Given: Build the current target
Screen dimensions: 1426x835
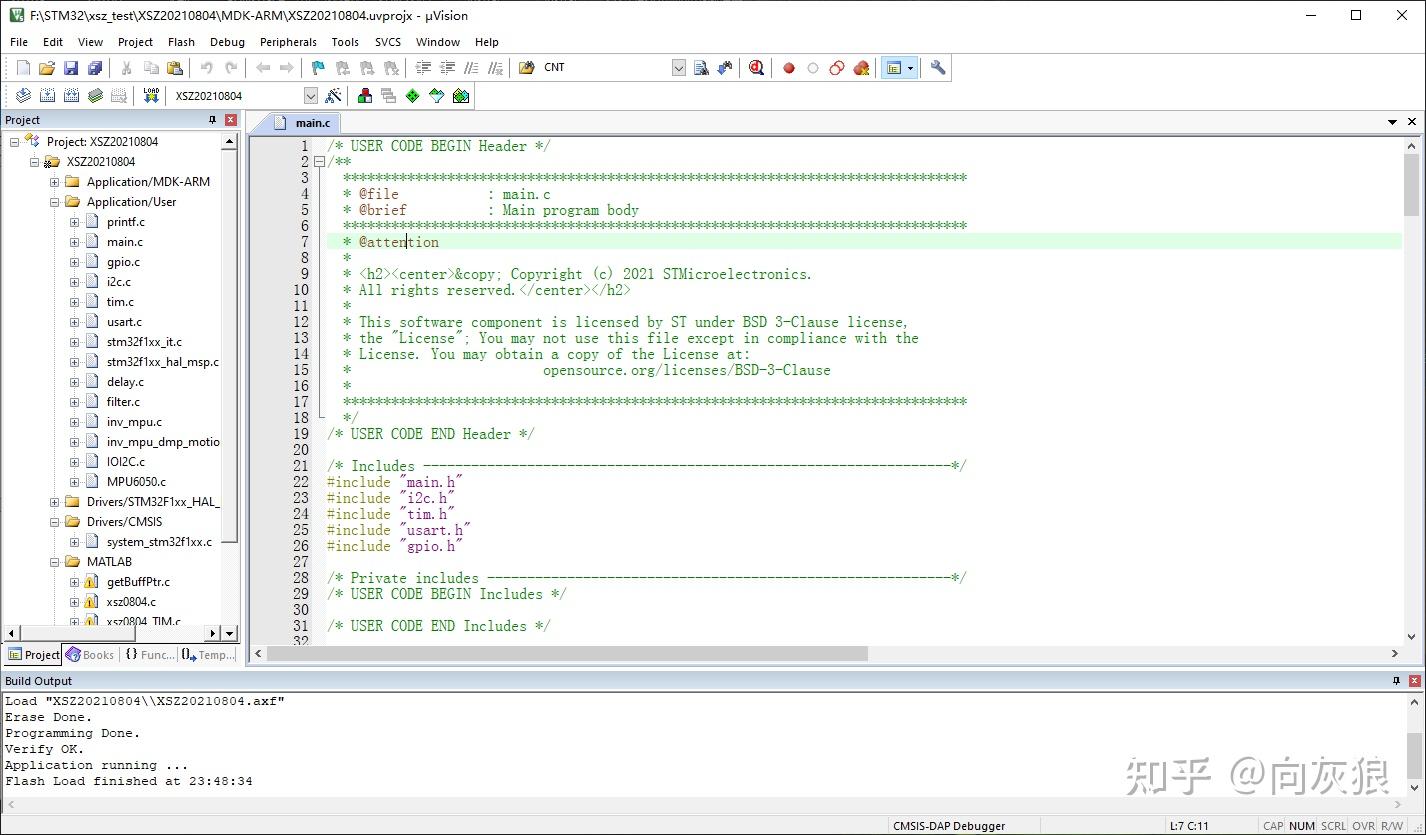Looking at the screenshot, I should point(47,95).
